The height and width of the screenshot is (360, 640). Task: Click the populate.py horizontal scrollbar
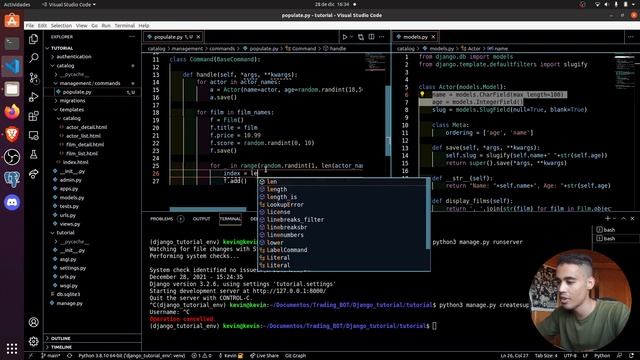pos(208,209)
